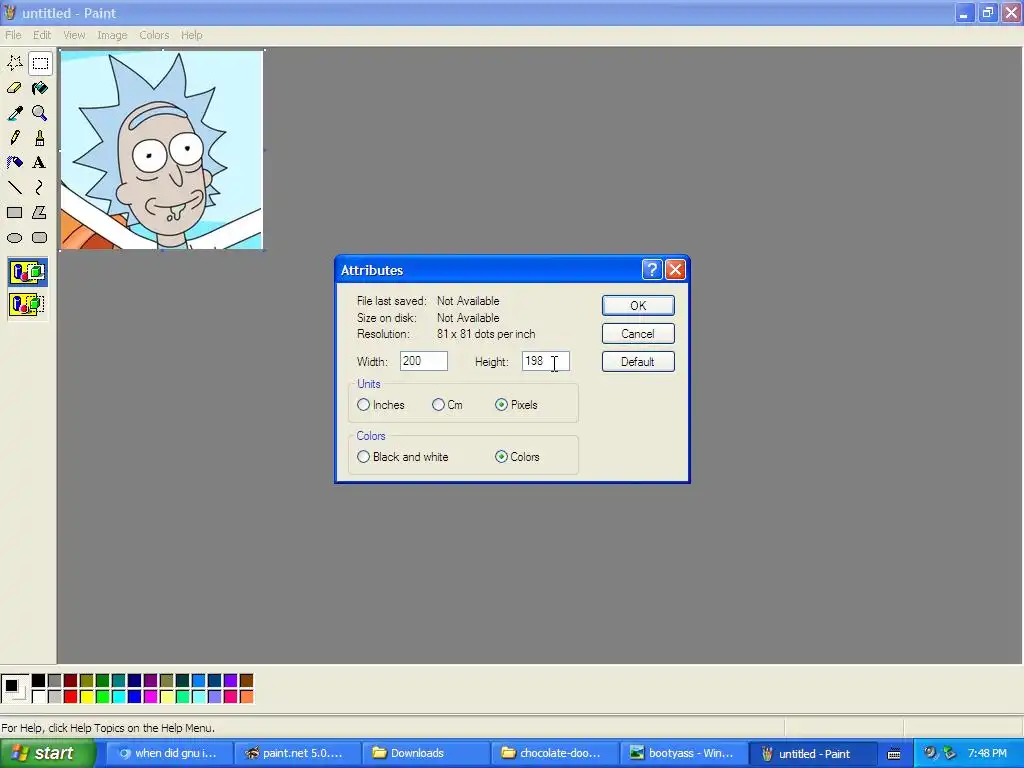This screenshot has width=1024, height=768.
Task: Choose the Eraser tool
Action: [x=14, y=88]
